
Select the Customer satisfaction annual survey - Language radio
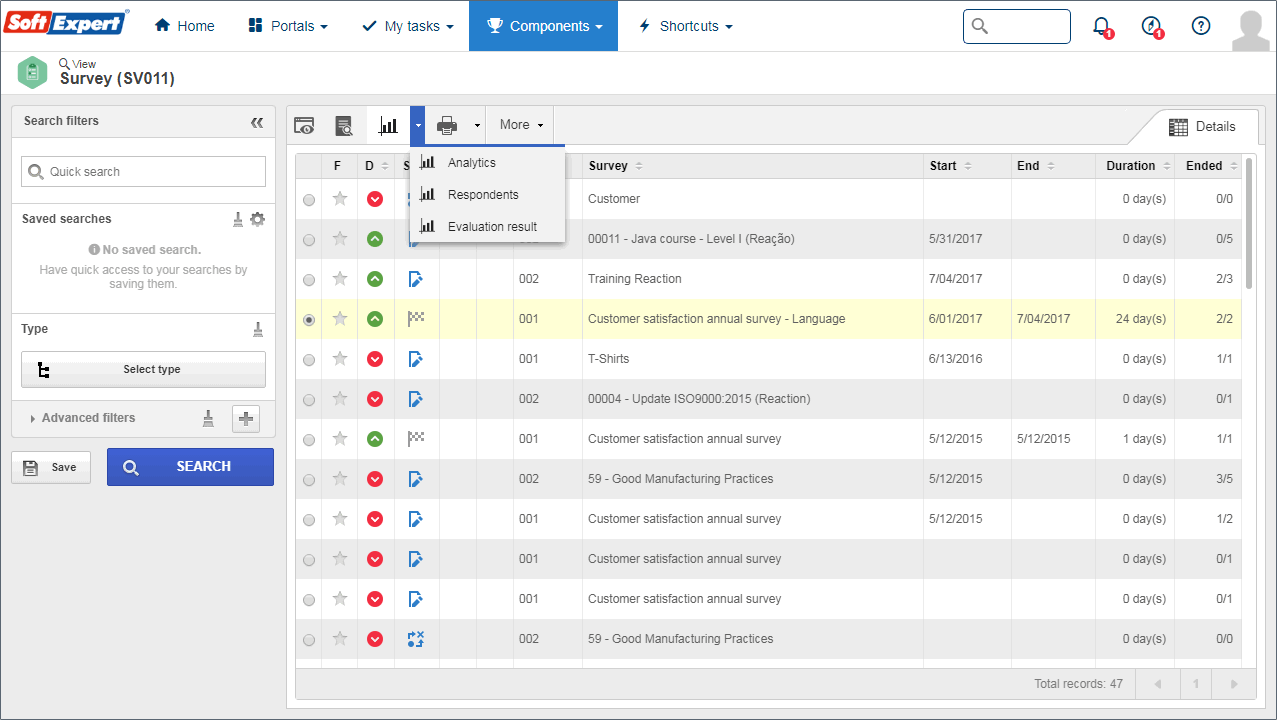coord(309,320)
